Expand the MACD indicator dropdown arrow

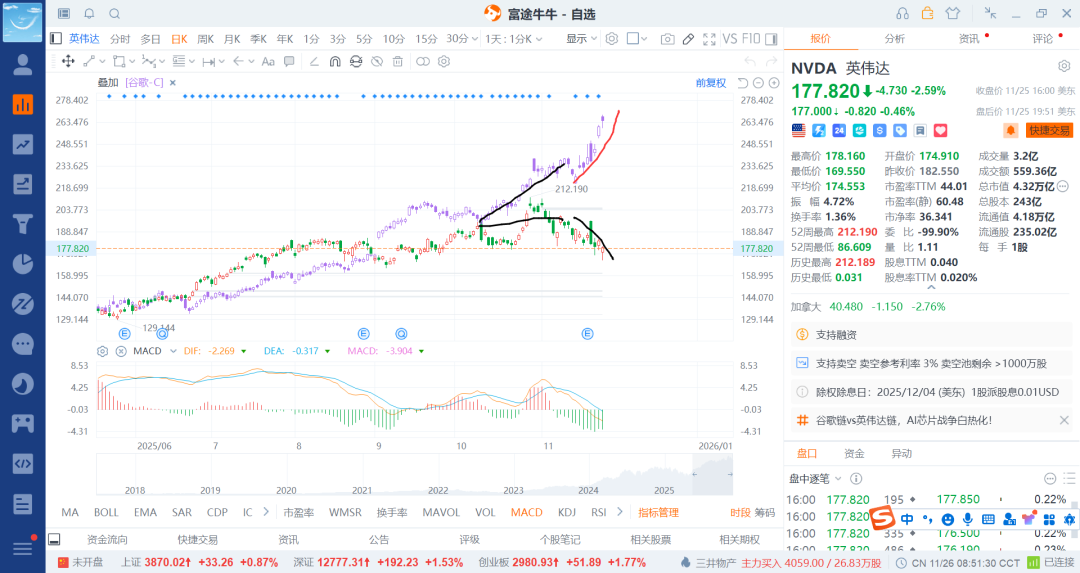point(174,351)
